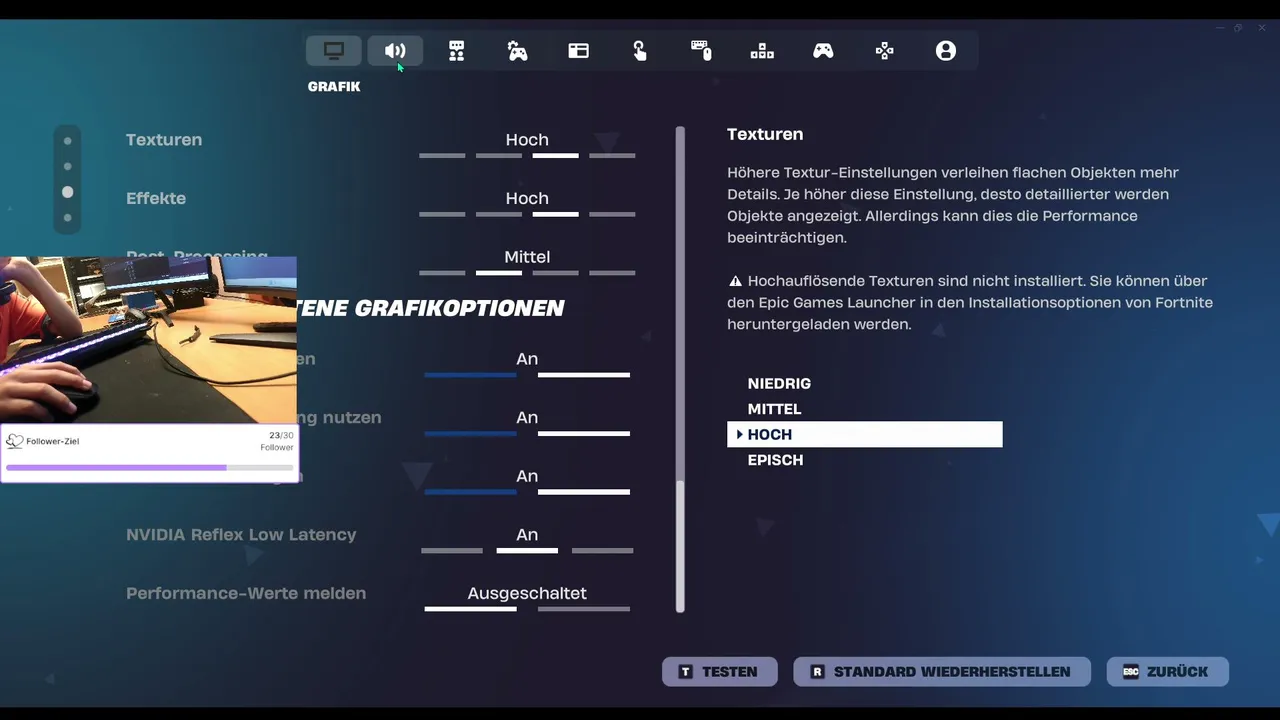1280x720 pixels.
Task: Click the Hoch value in the Effekte row
Action: (x=527, y=198)
